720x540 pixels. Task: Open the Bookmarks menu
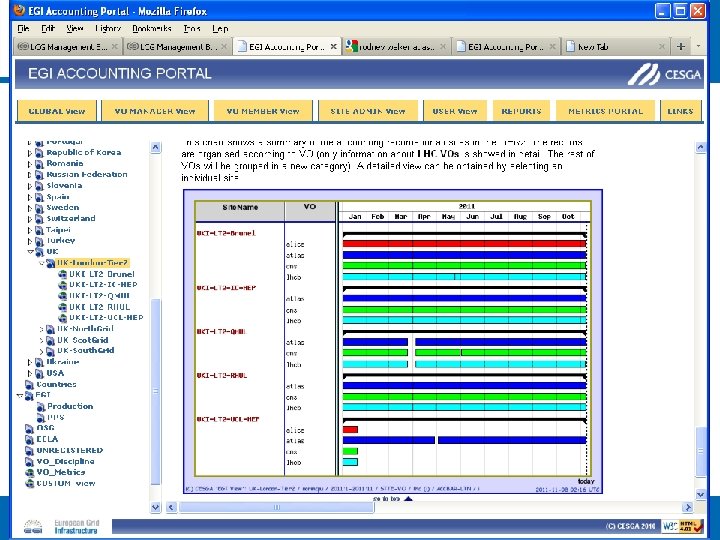pyautogui.click(x=153, y=29)
